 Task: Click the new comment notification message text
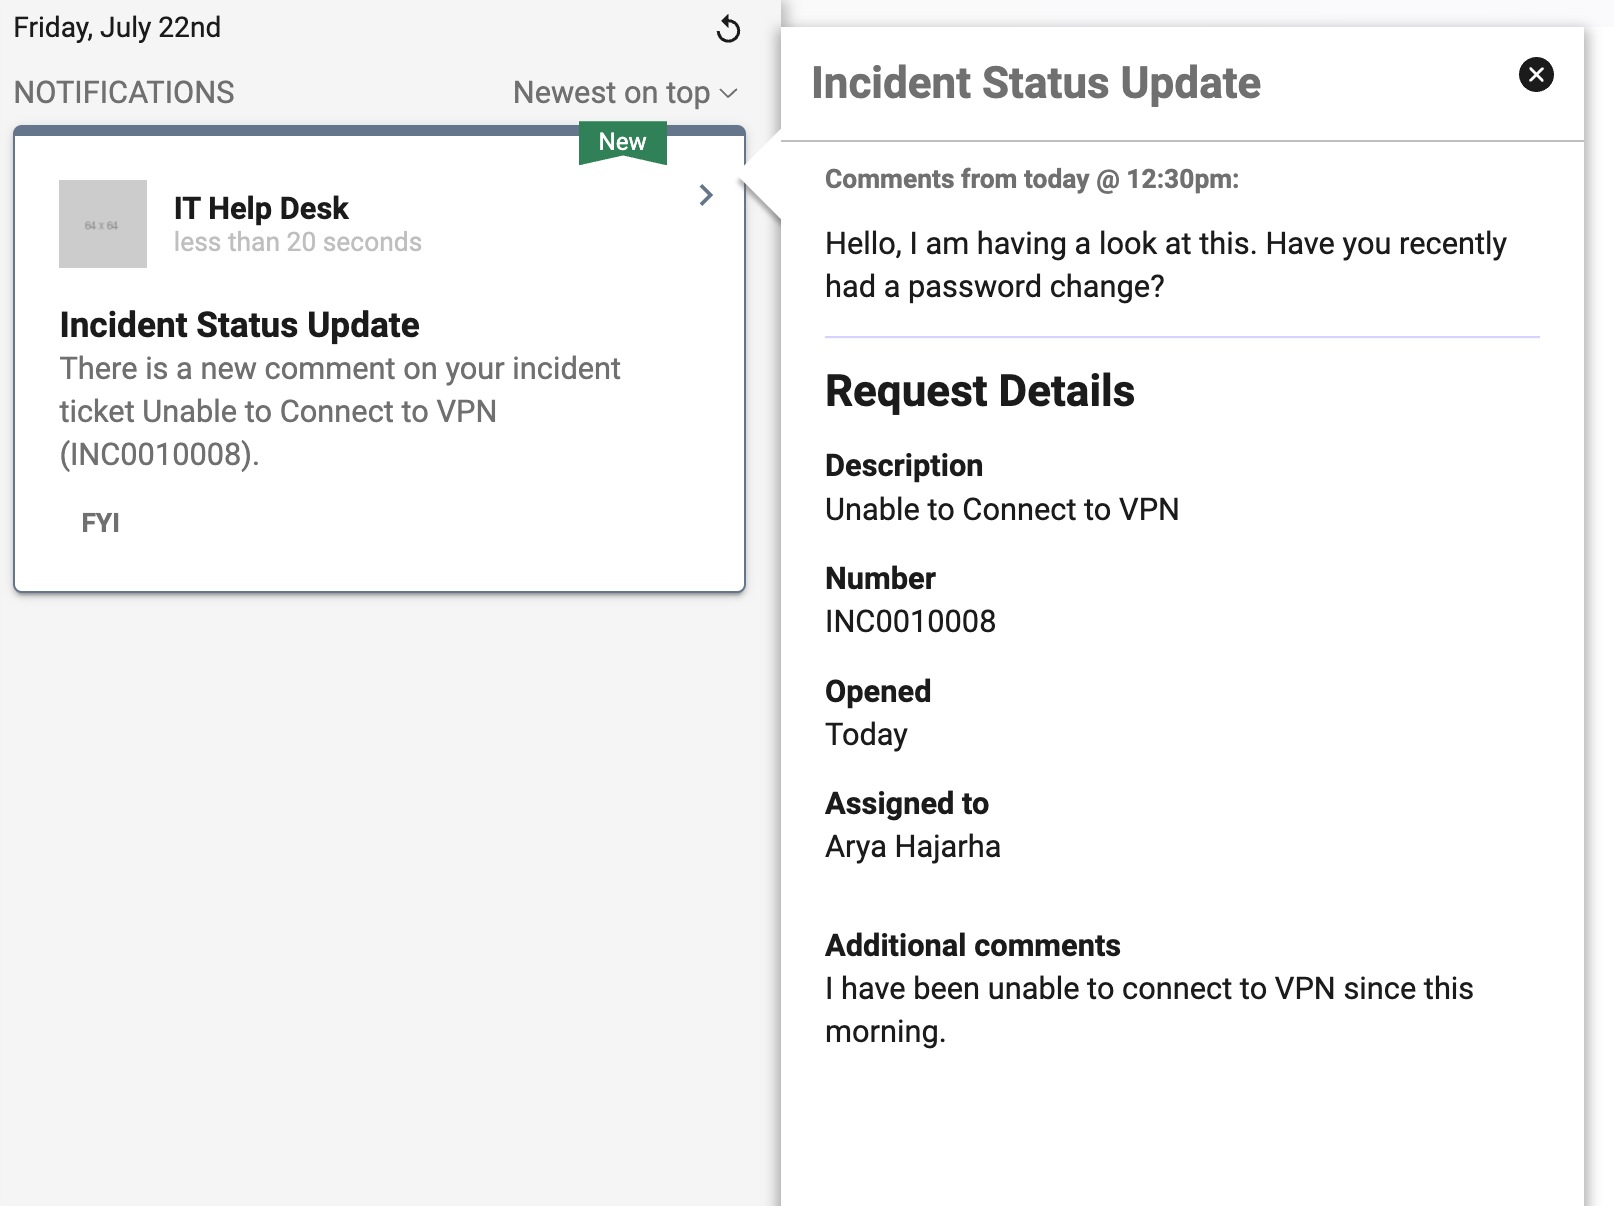coord(340,411)
